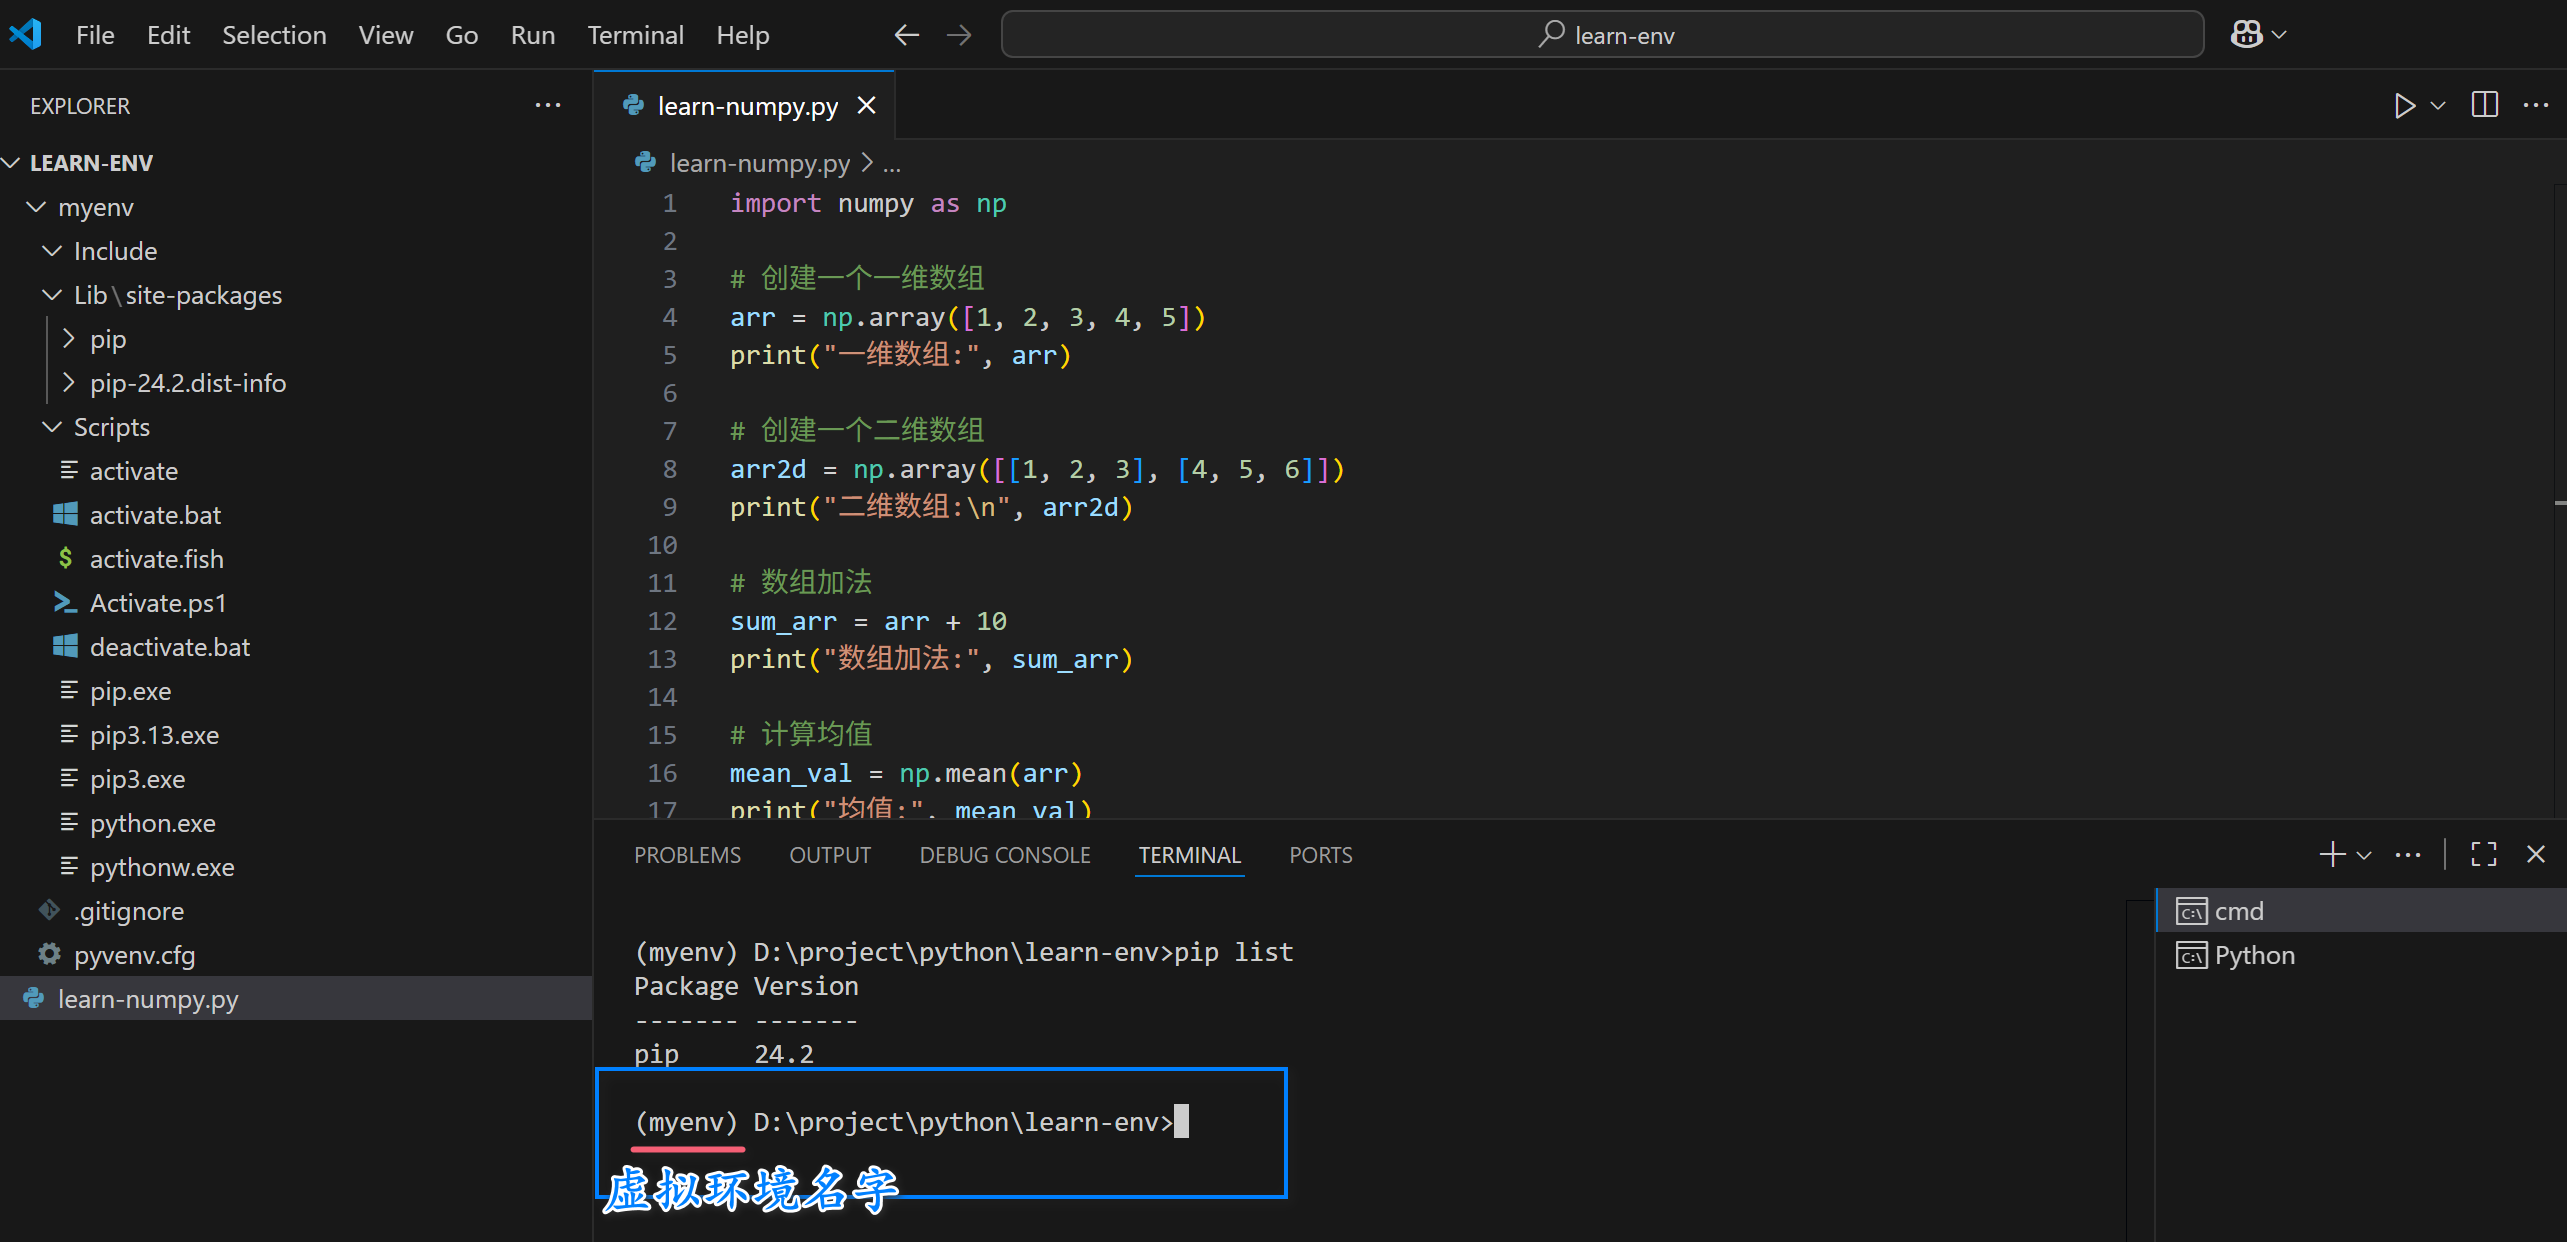Open the Run menu
This screenshot has height=1242, width=2567.
pos(532,35)
